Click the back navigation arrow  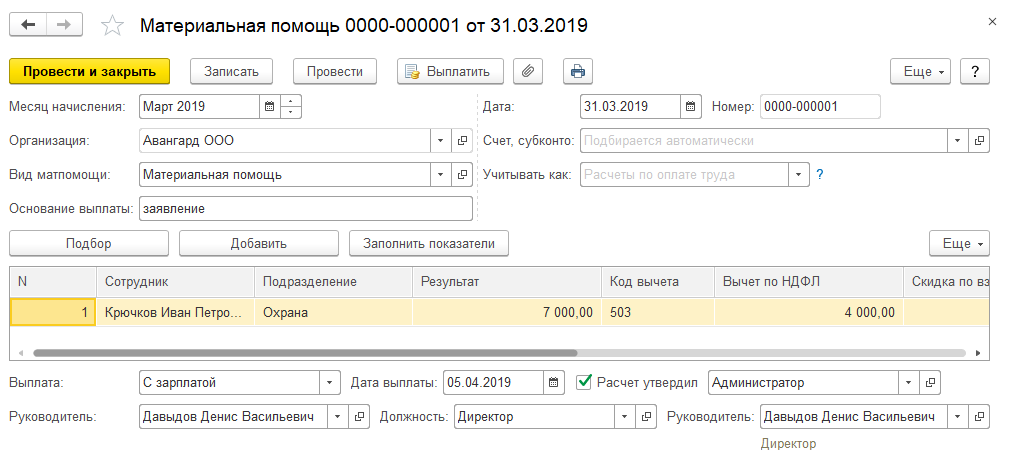[27, 23]
